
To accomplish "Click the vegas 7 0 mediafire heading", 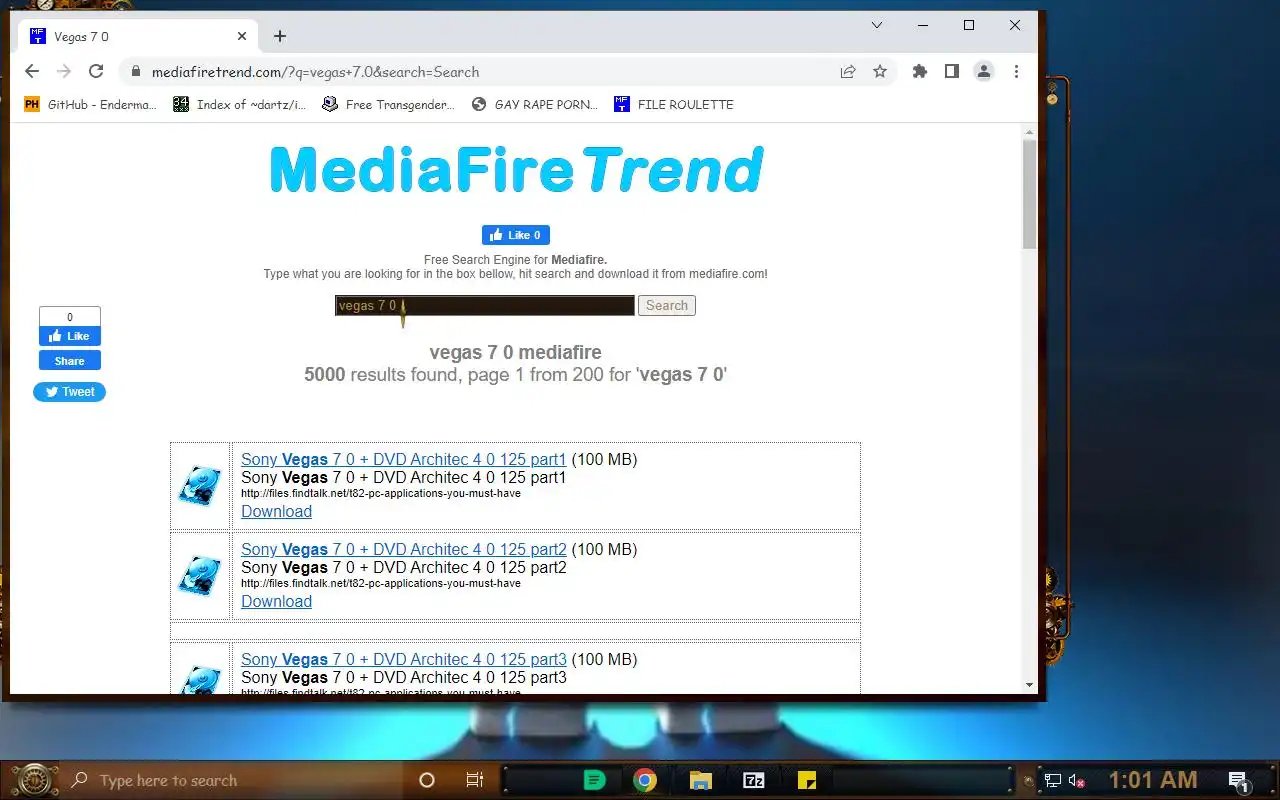I will pos(515,352).
